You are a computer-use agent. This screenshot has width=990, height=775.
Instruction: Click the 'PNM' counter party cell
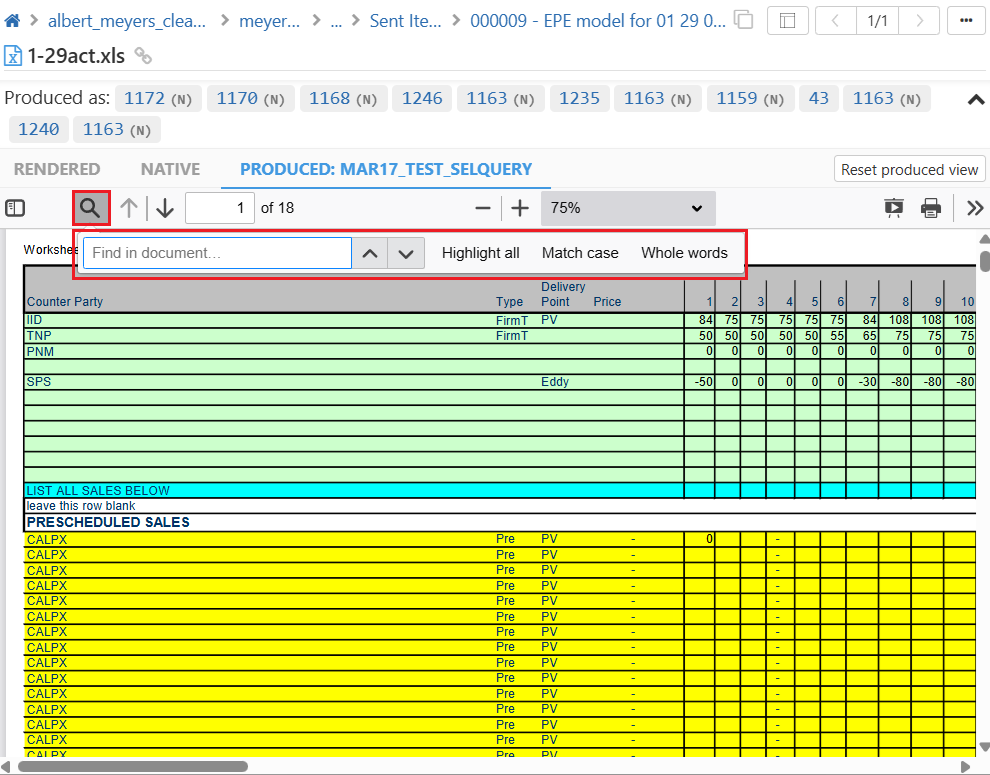[x=40, y=351]
